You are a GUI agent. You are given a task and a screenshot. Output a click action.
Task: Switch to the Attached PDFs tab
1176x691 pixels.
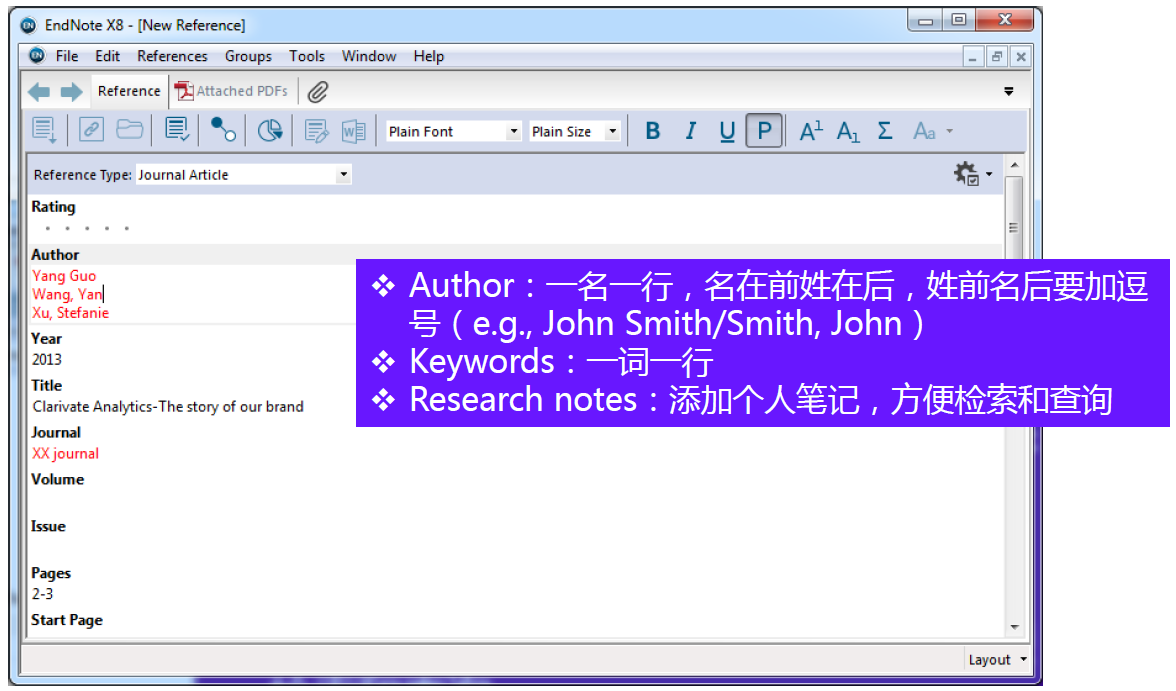(231, 91)
